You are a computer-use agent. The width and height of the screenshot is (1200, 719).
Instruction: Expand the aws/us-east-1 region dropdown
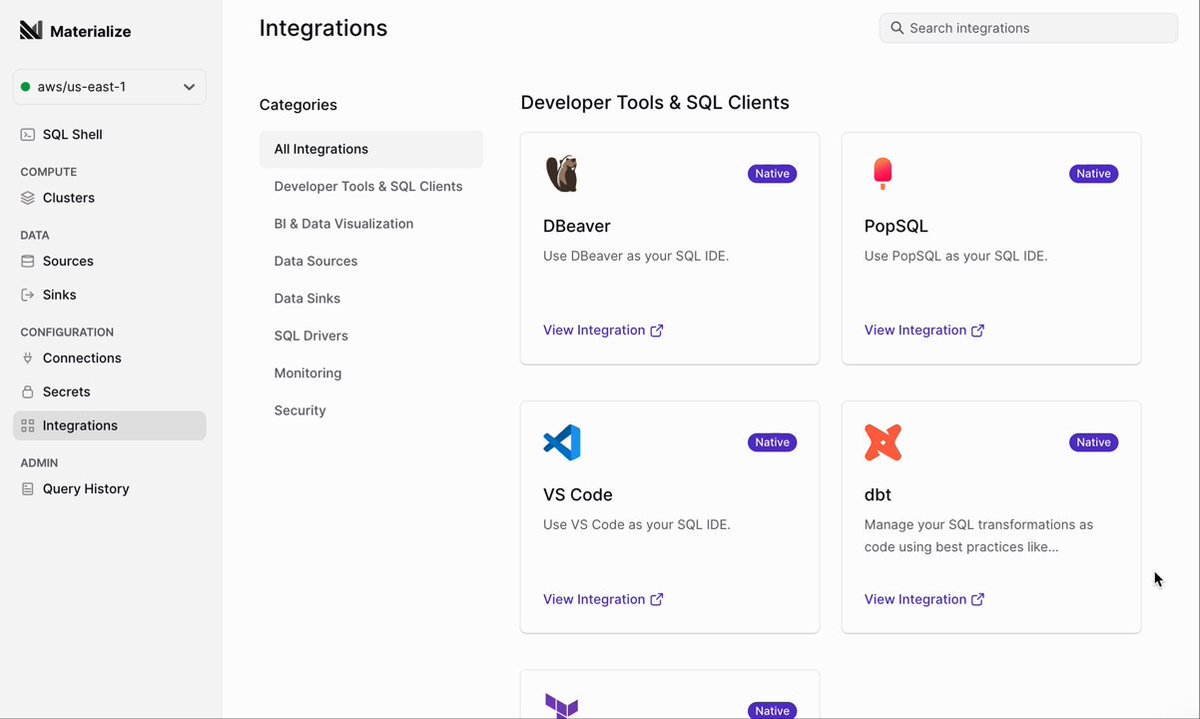110,87
